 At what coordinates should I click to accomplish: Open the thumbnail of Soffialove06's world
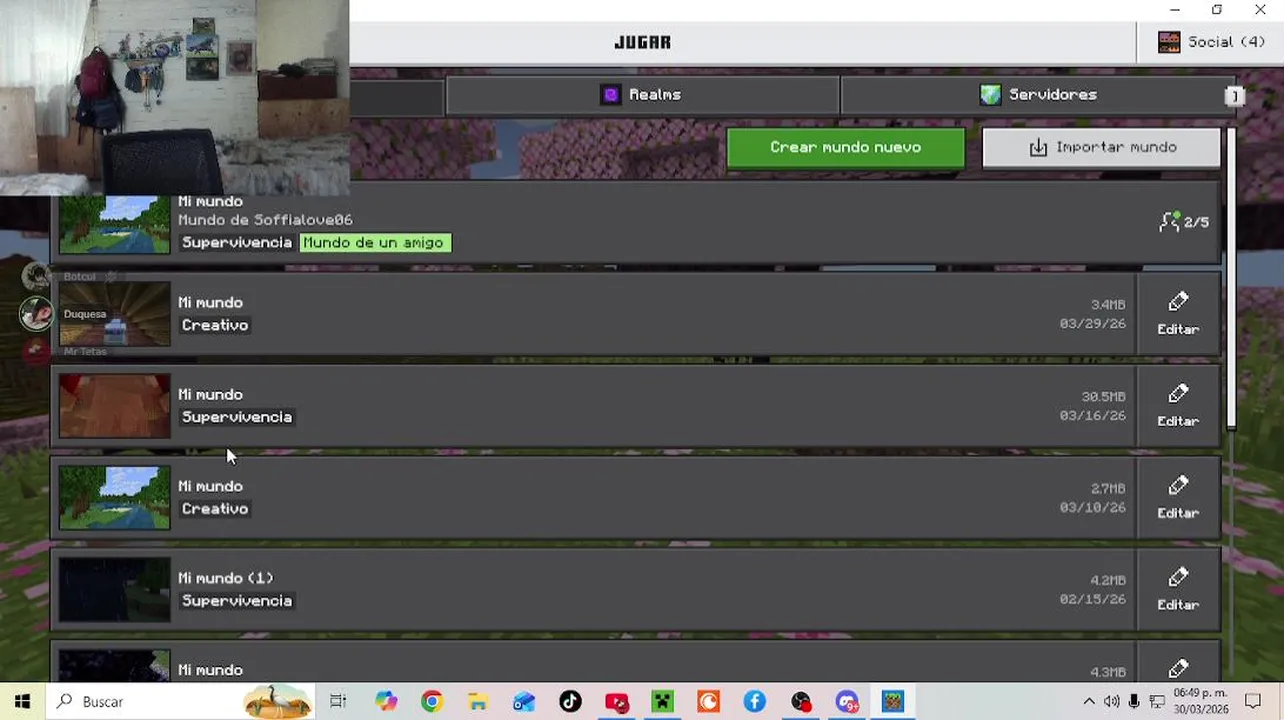[x=114, y=224]
